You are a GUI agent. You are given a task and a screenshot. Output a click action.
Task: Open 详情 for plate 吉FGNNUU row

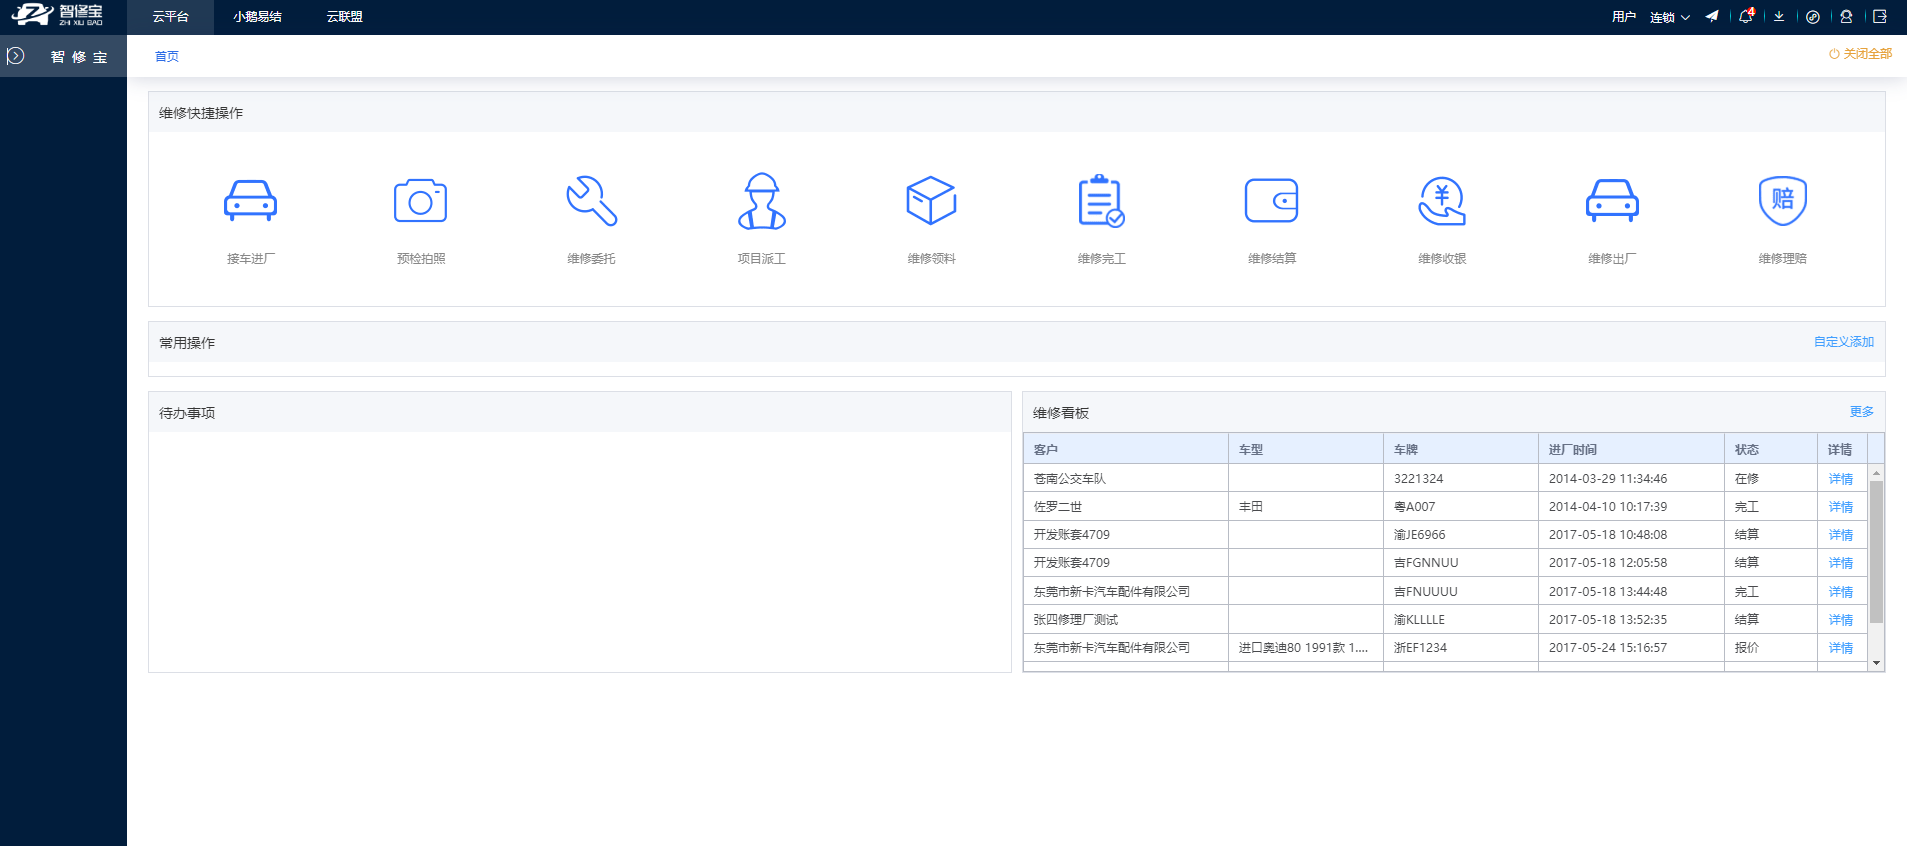click(x=1841, y=563)
